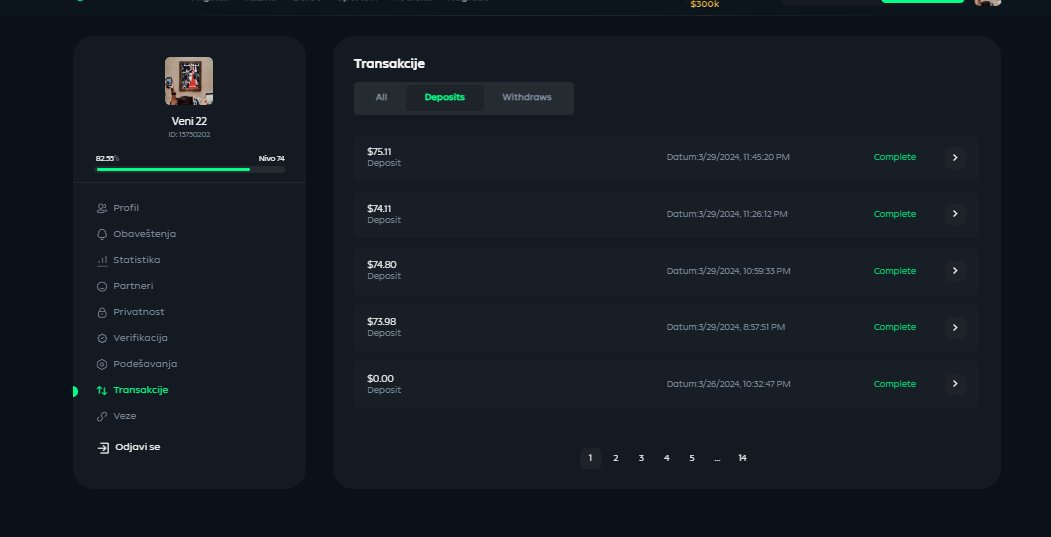1051x537 pixels.
Task: Click Complete status of $74.11 deposit
Action: 895,214
